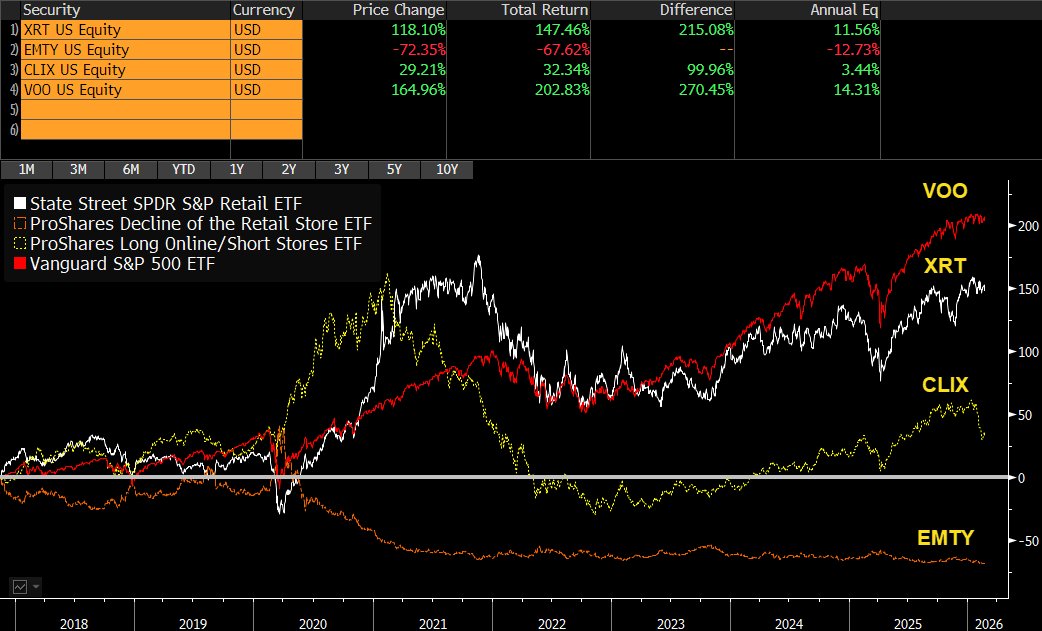Viewport: 1042px width, 631px height.
Task: Open the chart icon dropdown arrow
Action: [36, 586]
